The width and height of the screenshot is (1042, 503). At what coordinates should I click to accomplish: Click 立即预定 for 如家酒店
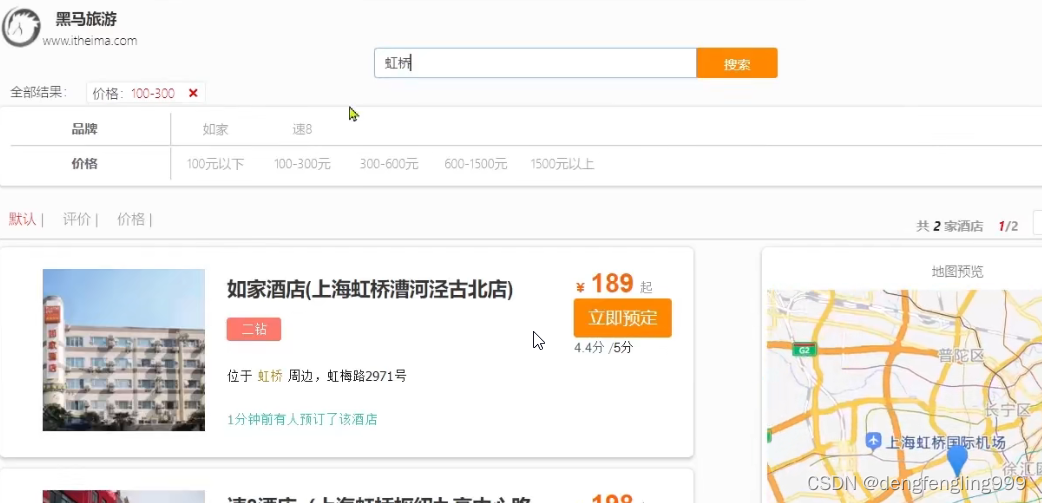(x=623, y=318)
